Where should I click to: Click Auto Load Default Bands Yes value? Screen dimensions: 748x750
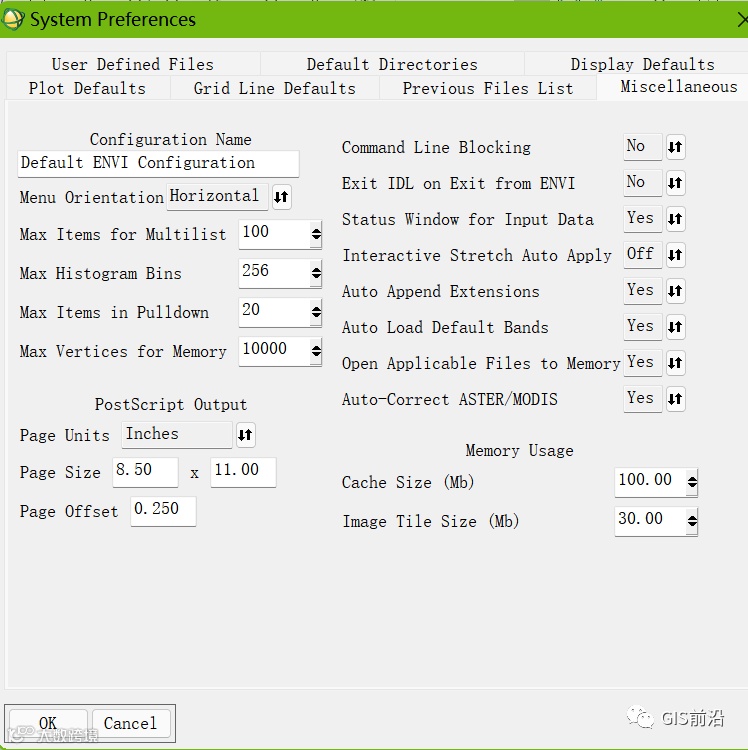pyautogui.click(x=643, y=327)
